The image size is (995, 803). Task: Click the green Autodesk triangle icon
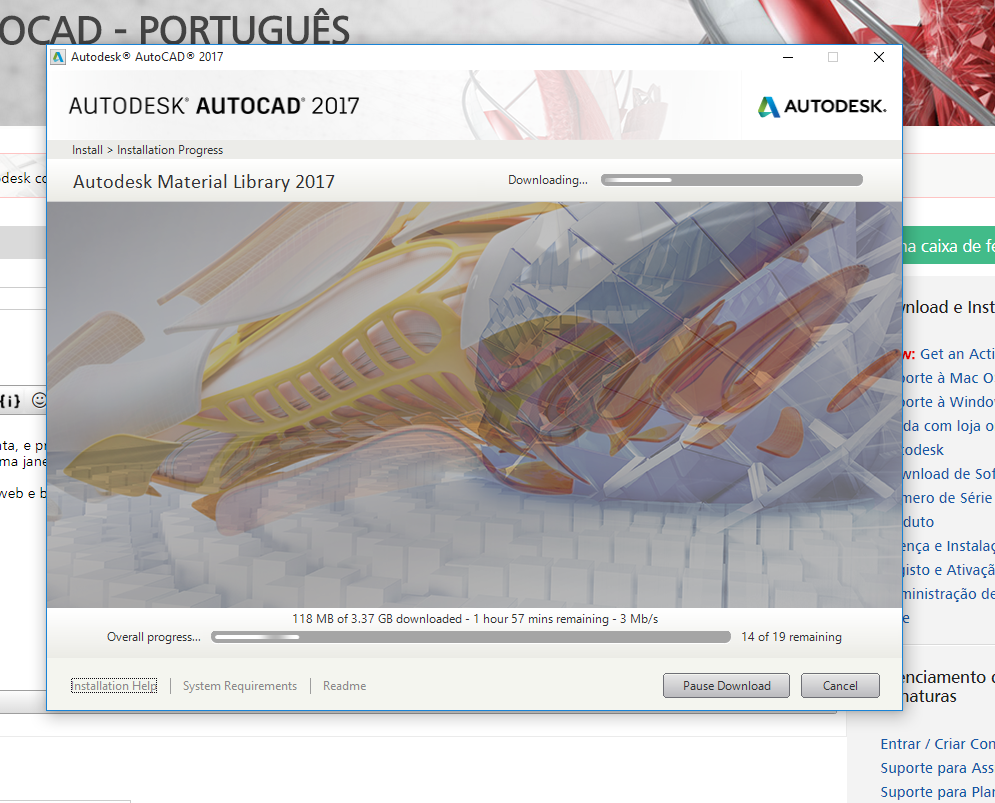(767, 105)
